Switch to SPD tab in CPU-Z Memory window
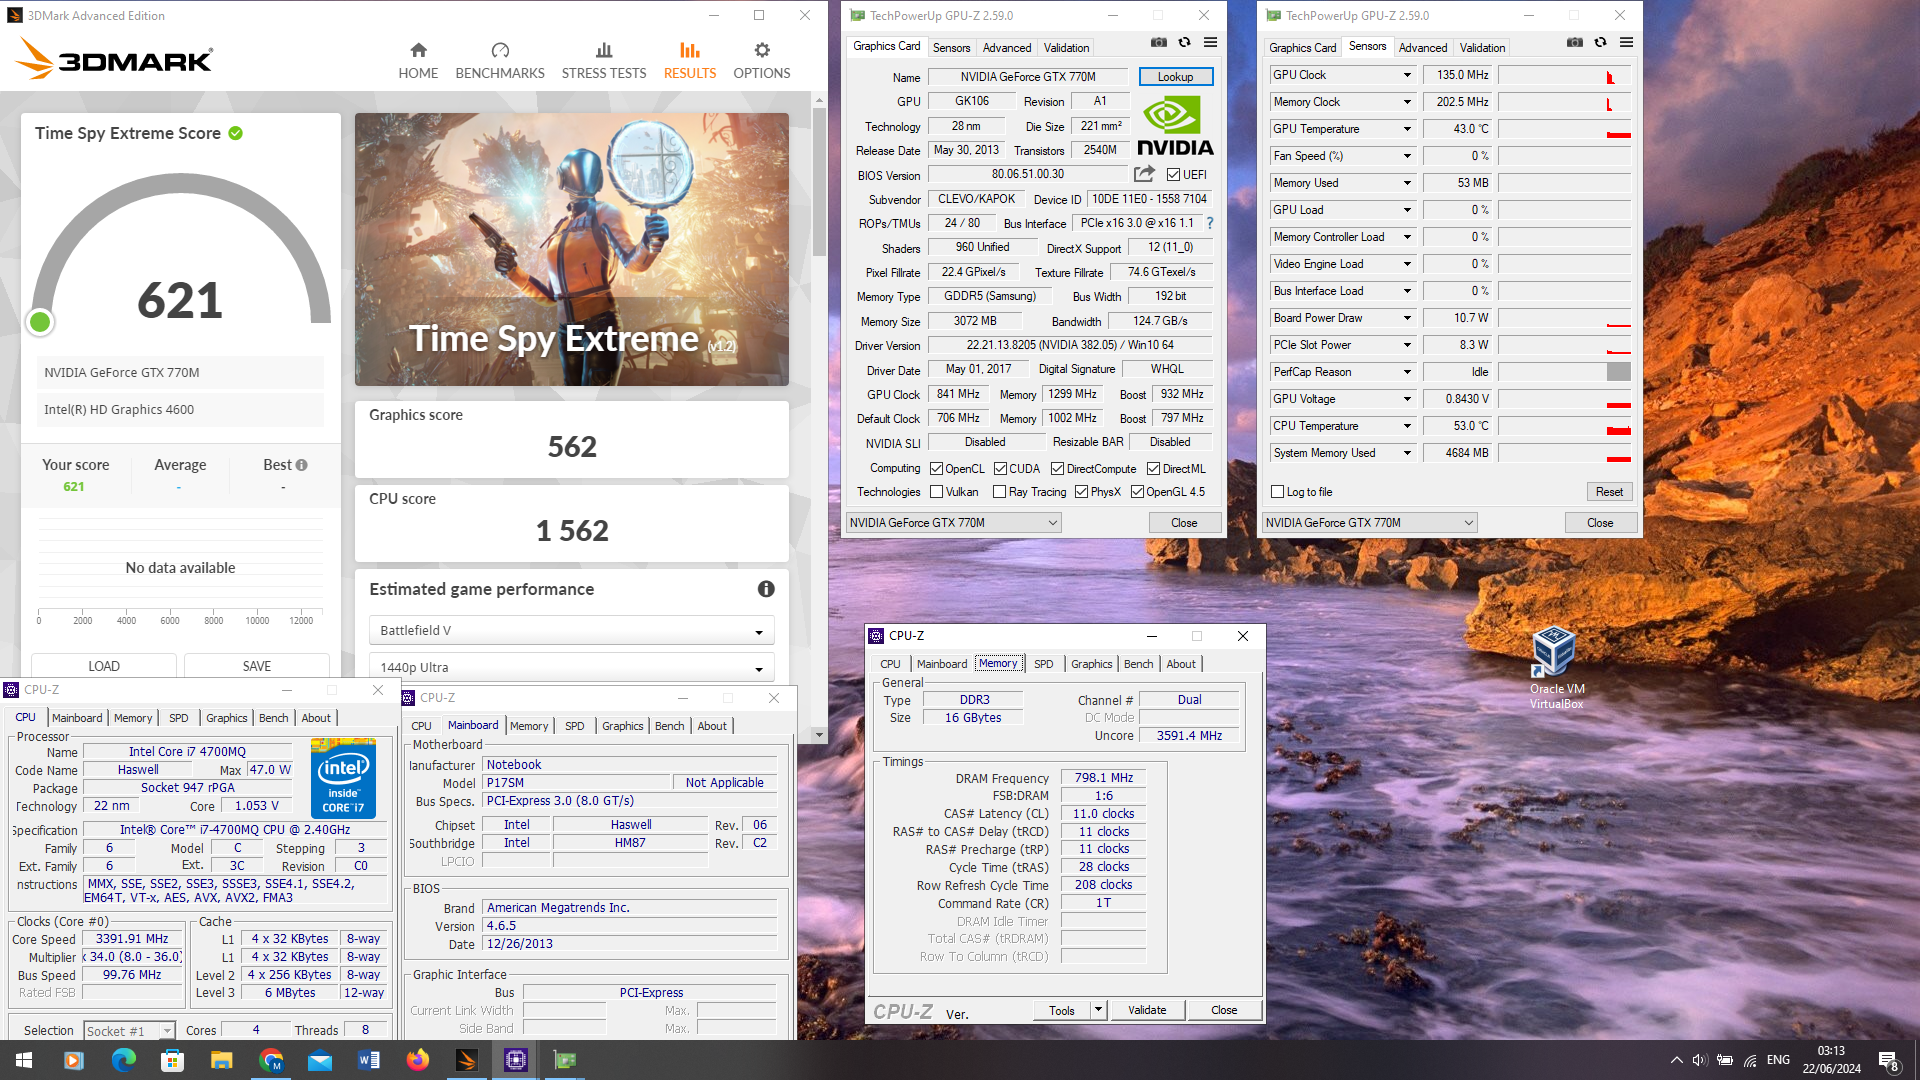The height and width of the screenshot is (1080, 1920). [1043, 664]
